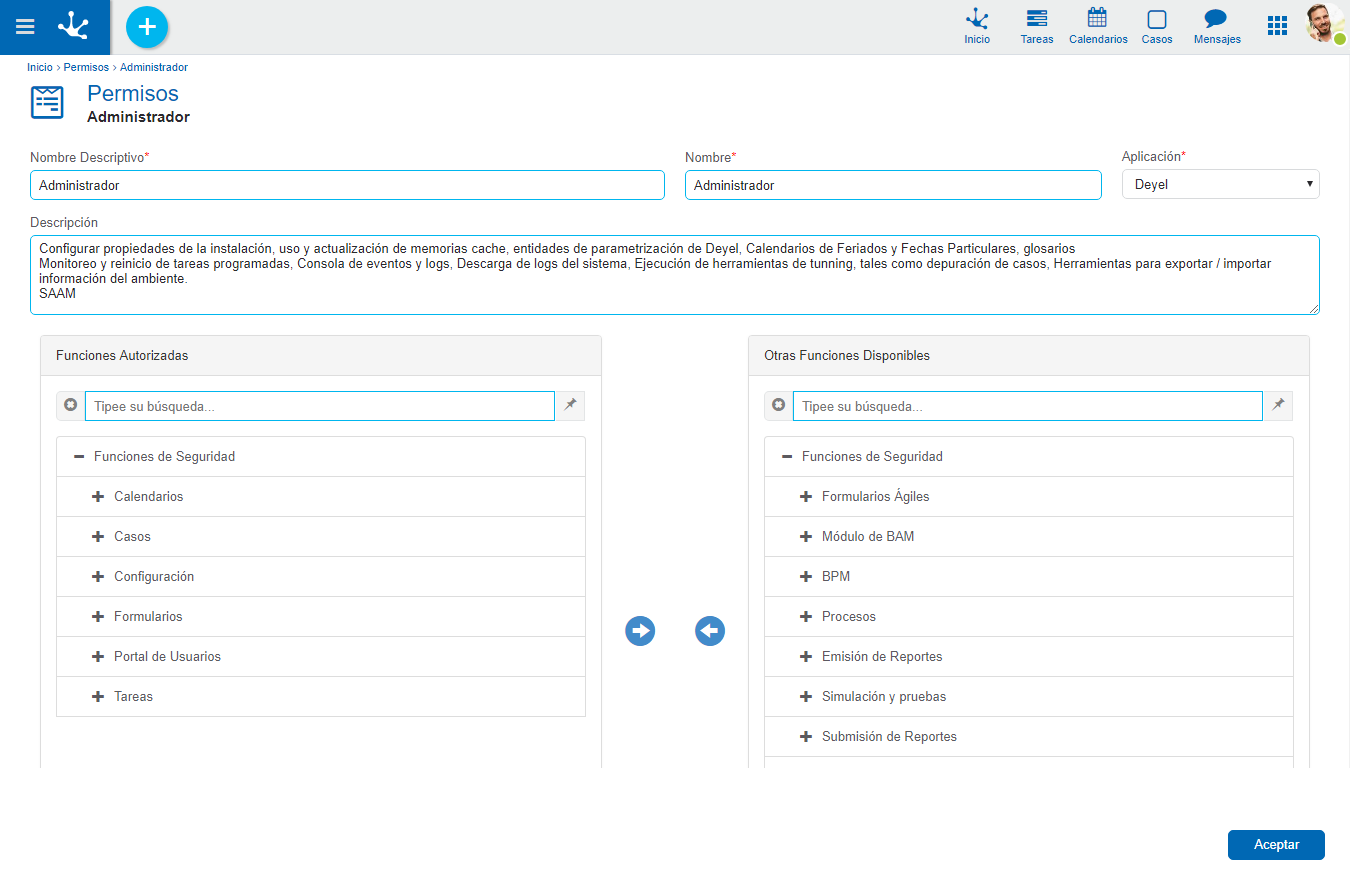Click Permisos breadcrumb link
Image resolution: width=1350 pixels, height=890 pixels.
click(86, 67)
